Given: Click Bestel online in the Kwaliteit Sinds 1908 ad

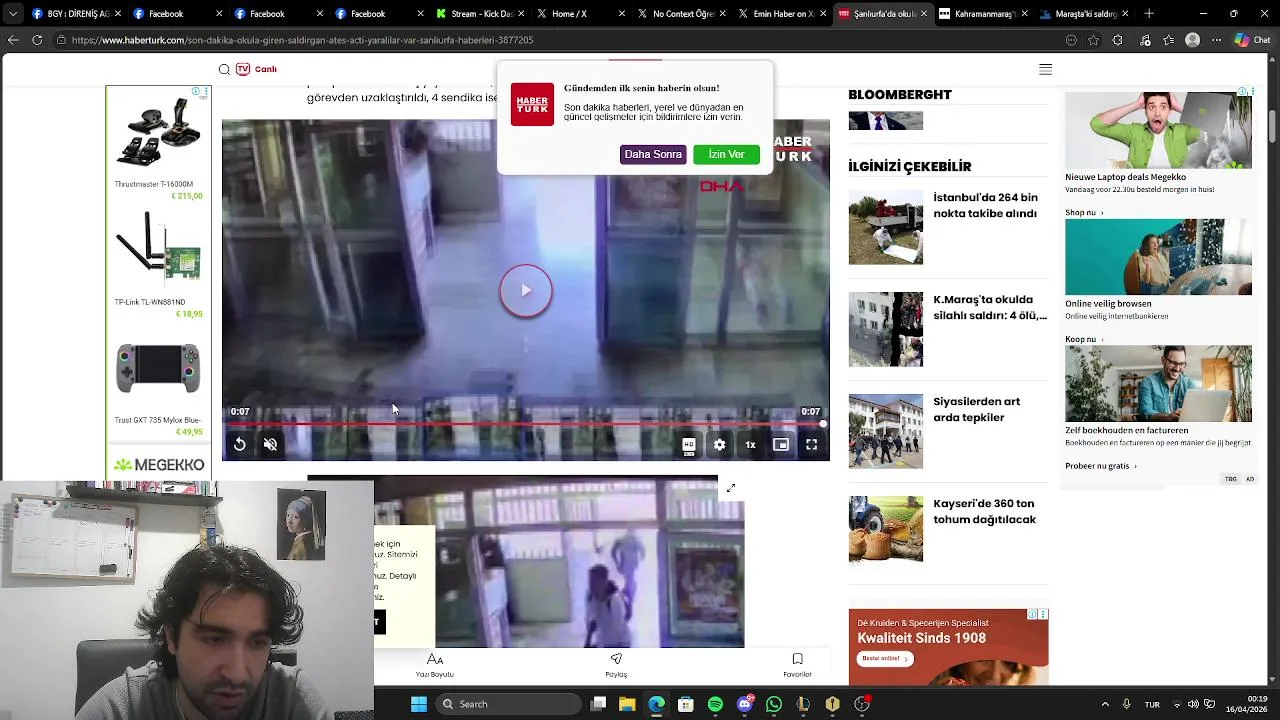Looking at the screenshot, I should 885,658.
